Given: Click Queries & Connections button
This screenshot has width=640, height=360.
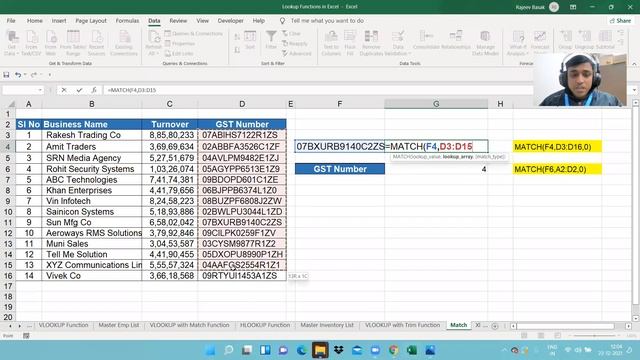Looking at the screenshot, I should [193, 33].
